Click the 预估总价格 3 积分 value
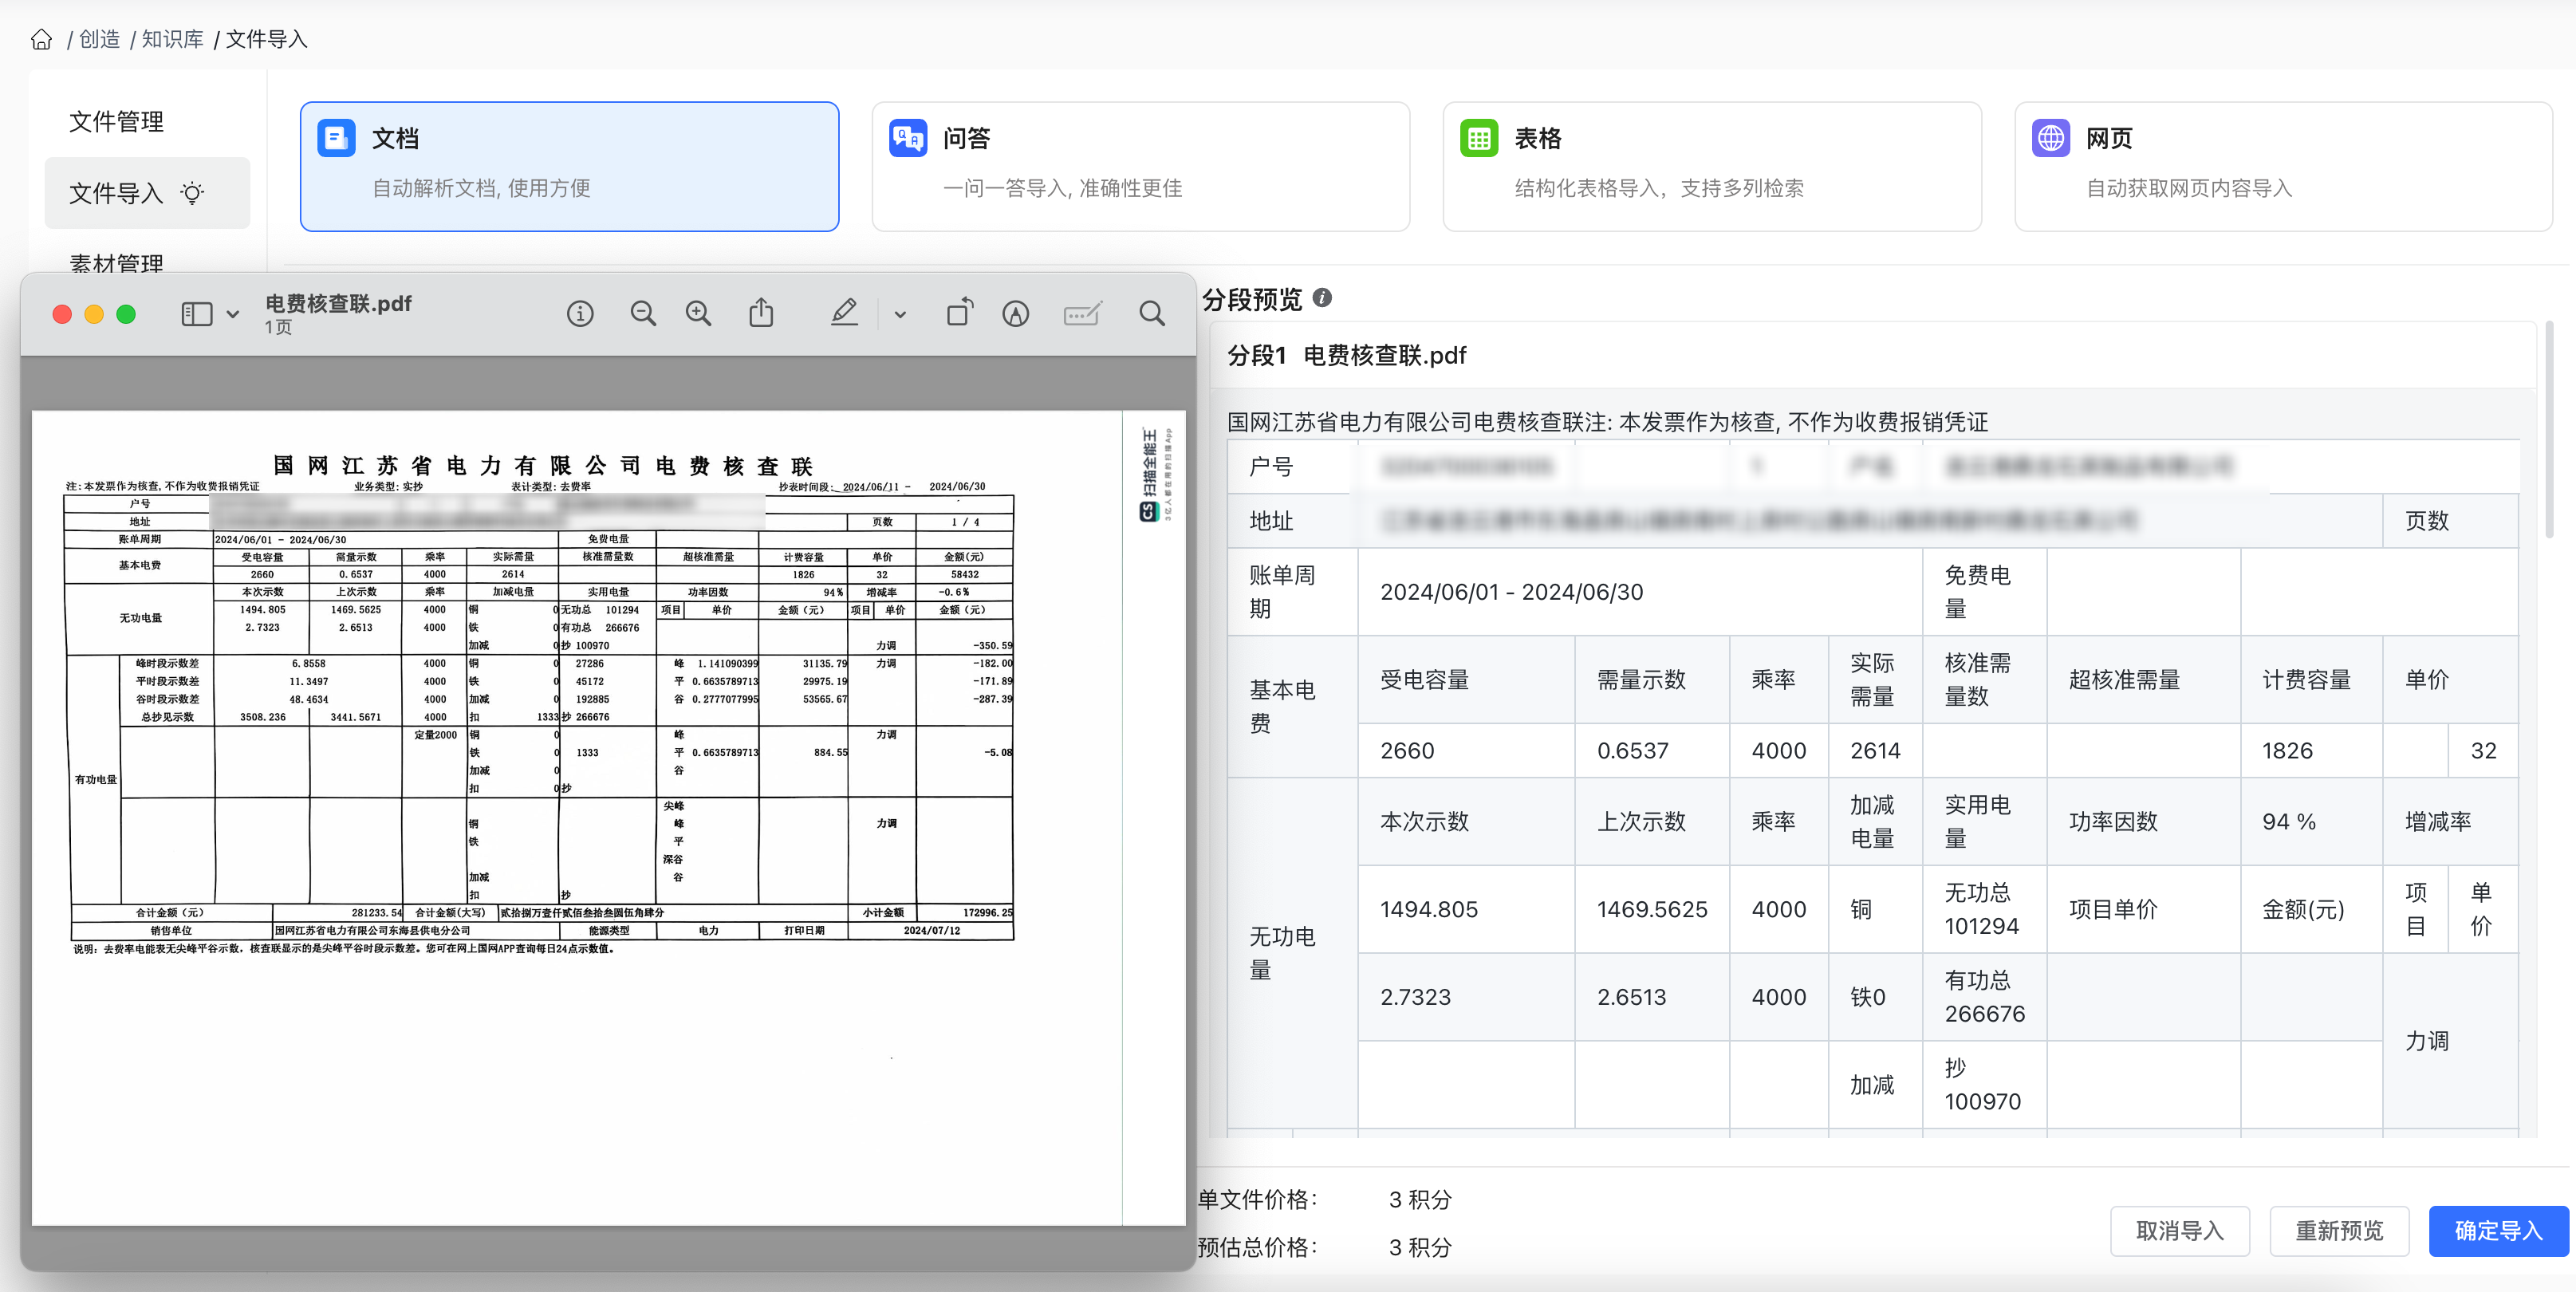Viewport: 2576px width, 1292px height. point(1419,1248)
